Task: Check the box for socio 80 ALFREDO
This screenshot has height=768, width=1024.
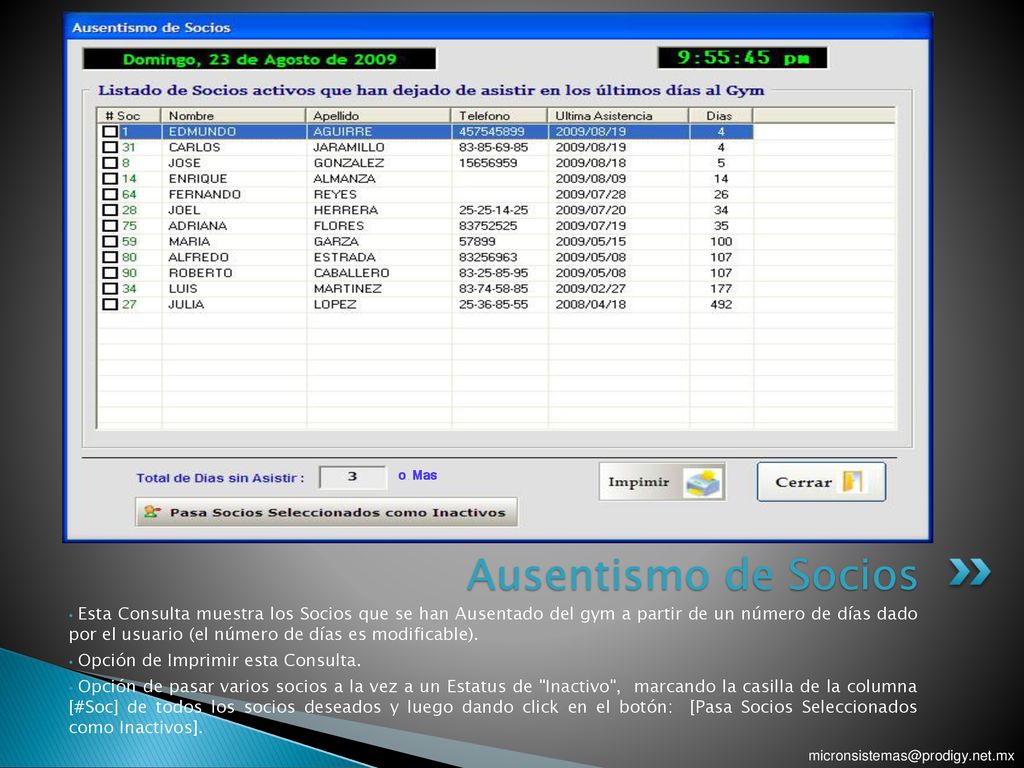Action: (x=110, y=257)
